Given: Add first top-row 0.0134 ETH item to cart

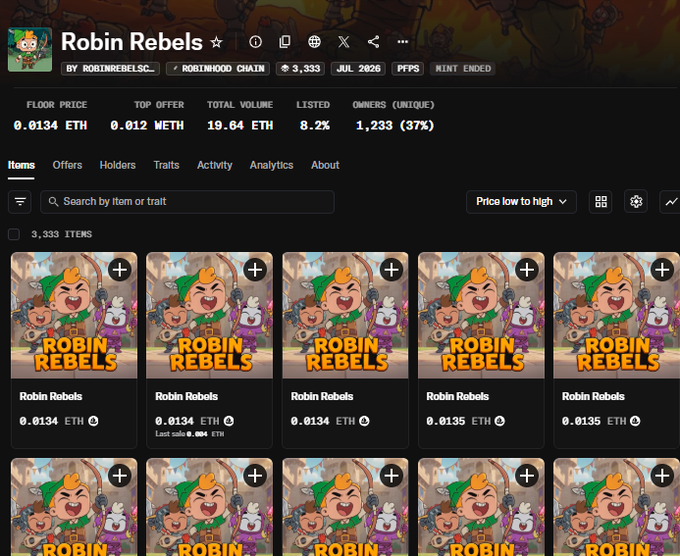Looking at the screenshot, I should tap(120, 270).
